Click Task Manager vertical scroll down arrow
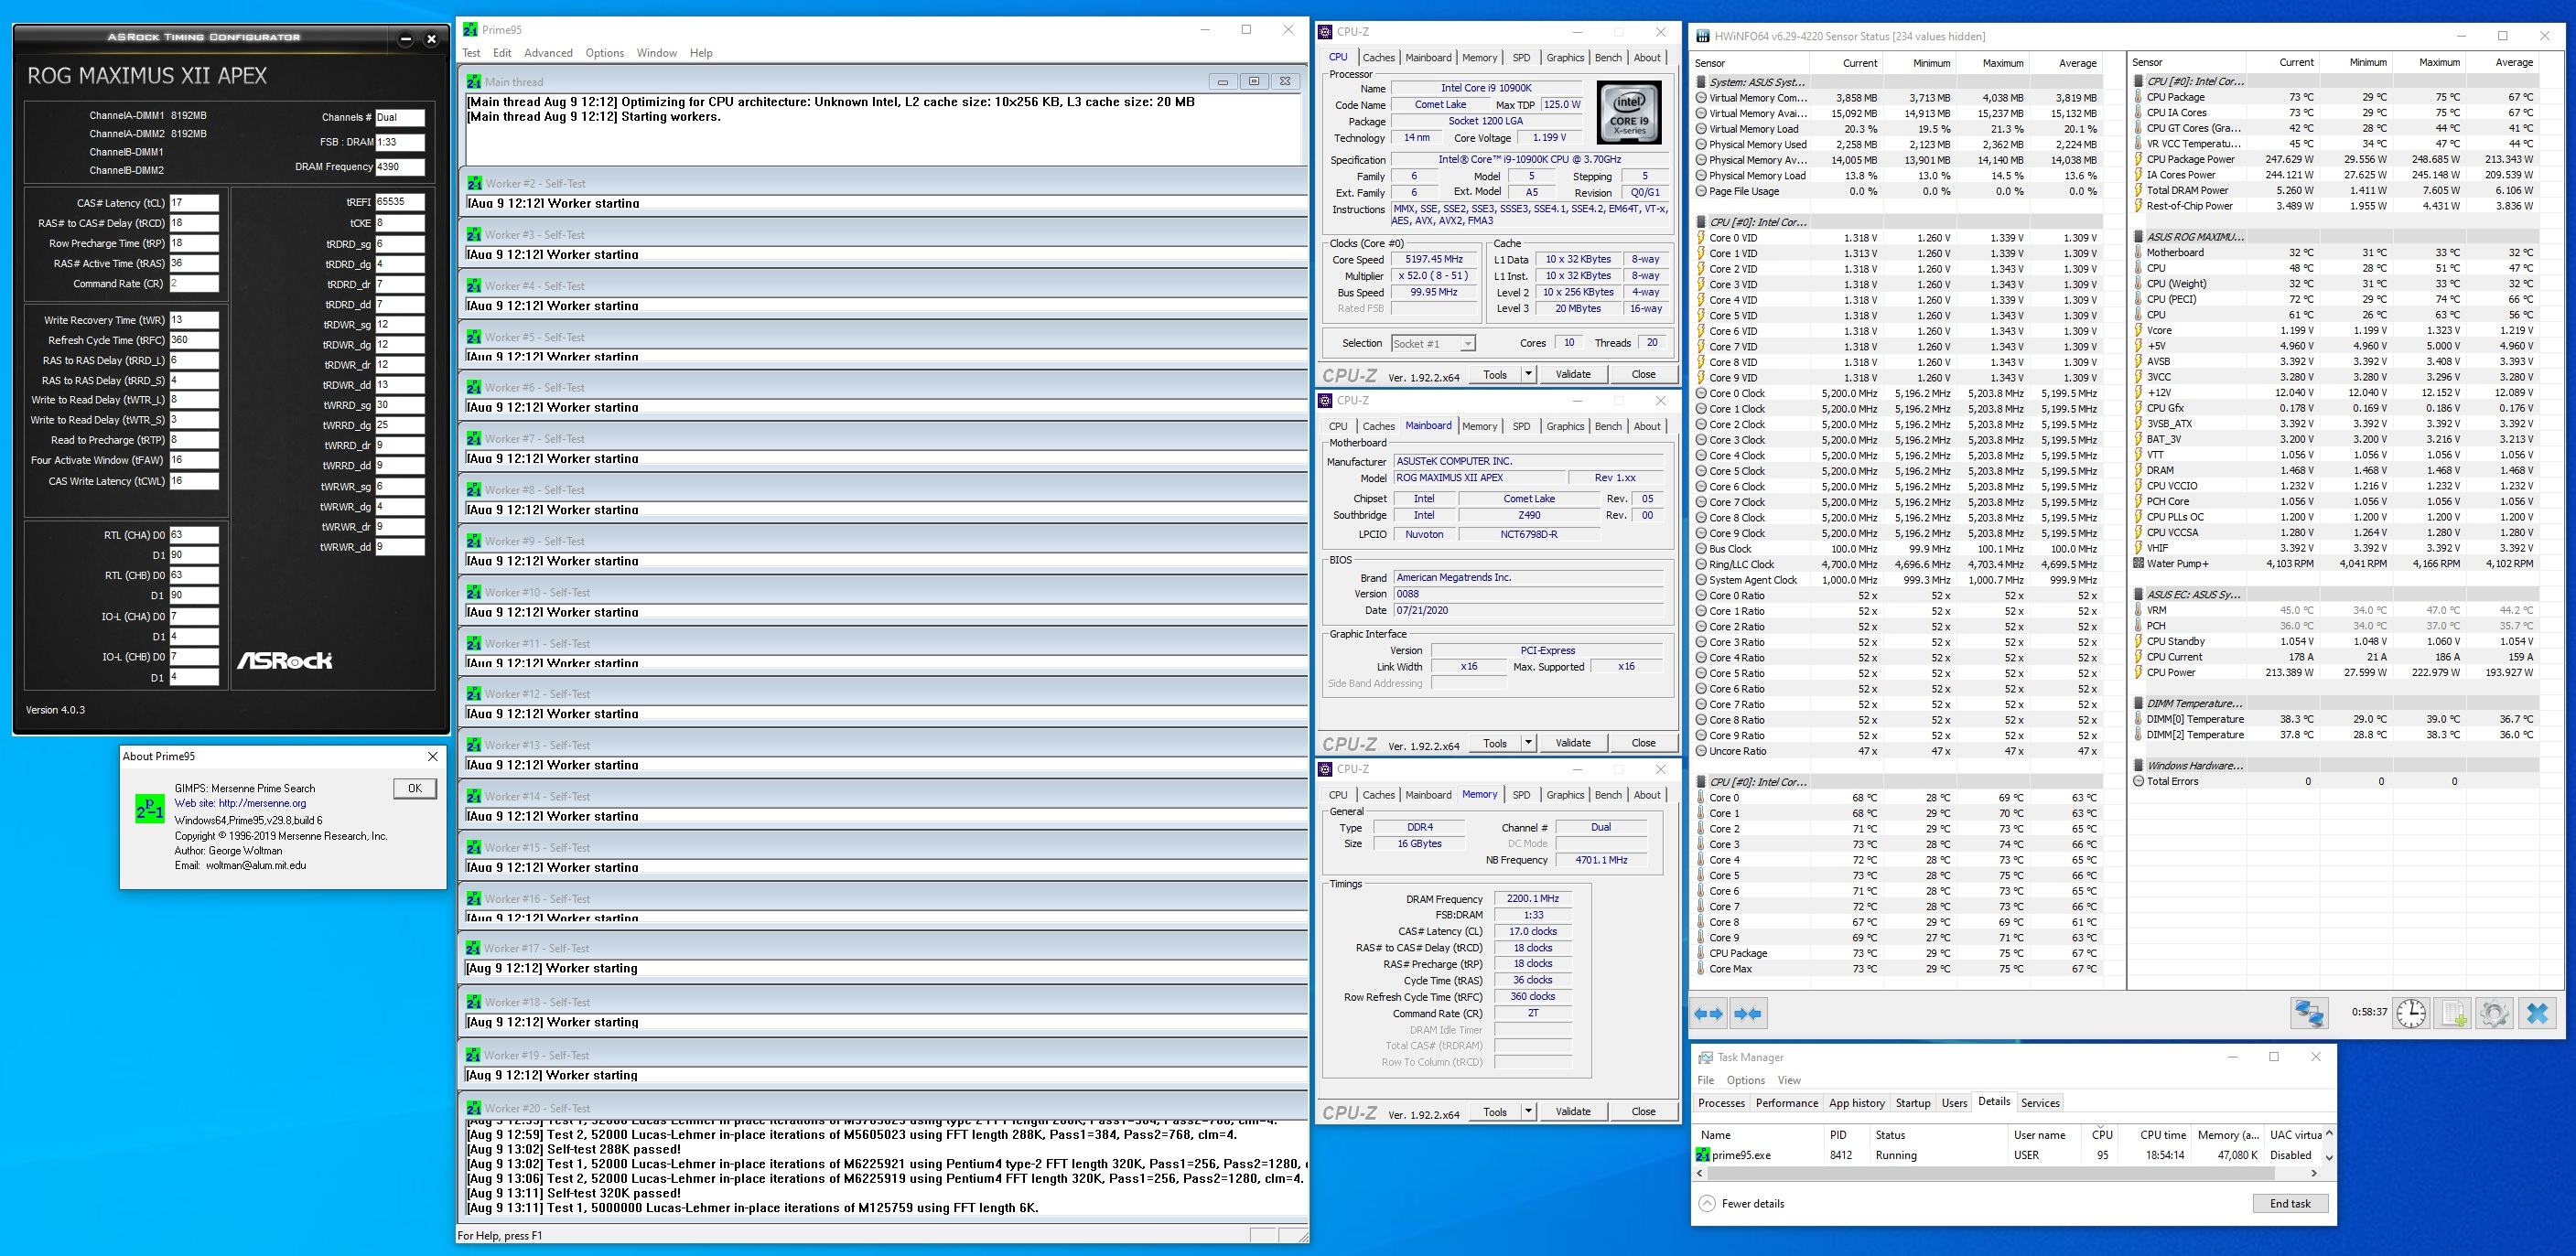The image size is (2576, 1256). [2329, 1157]
